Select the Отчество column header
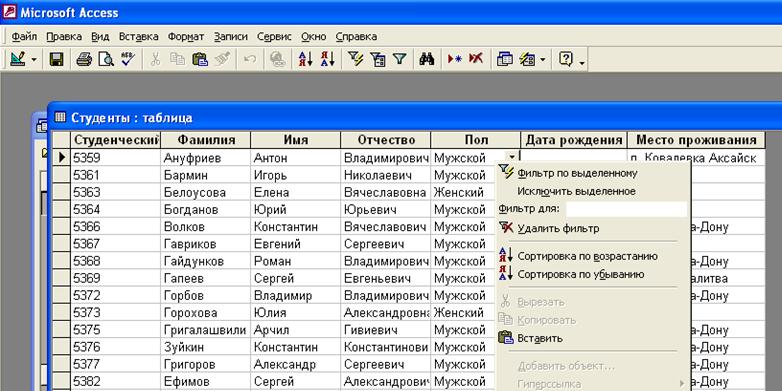 pyautogui.click(x=386, y=140)
